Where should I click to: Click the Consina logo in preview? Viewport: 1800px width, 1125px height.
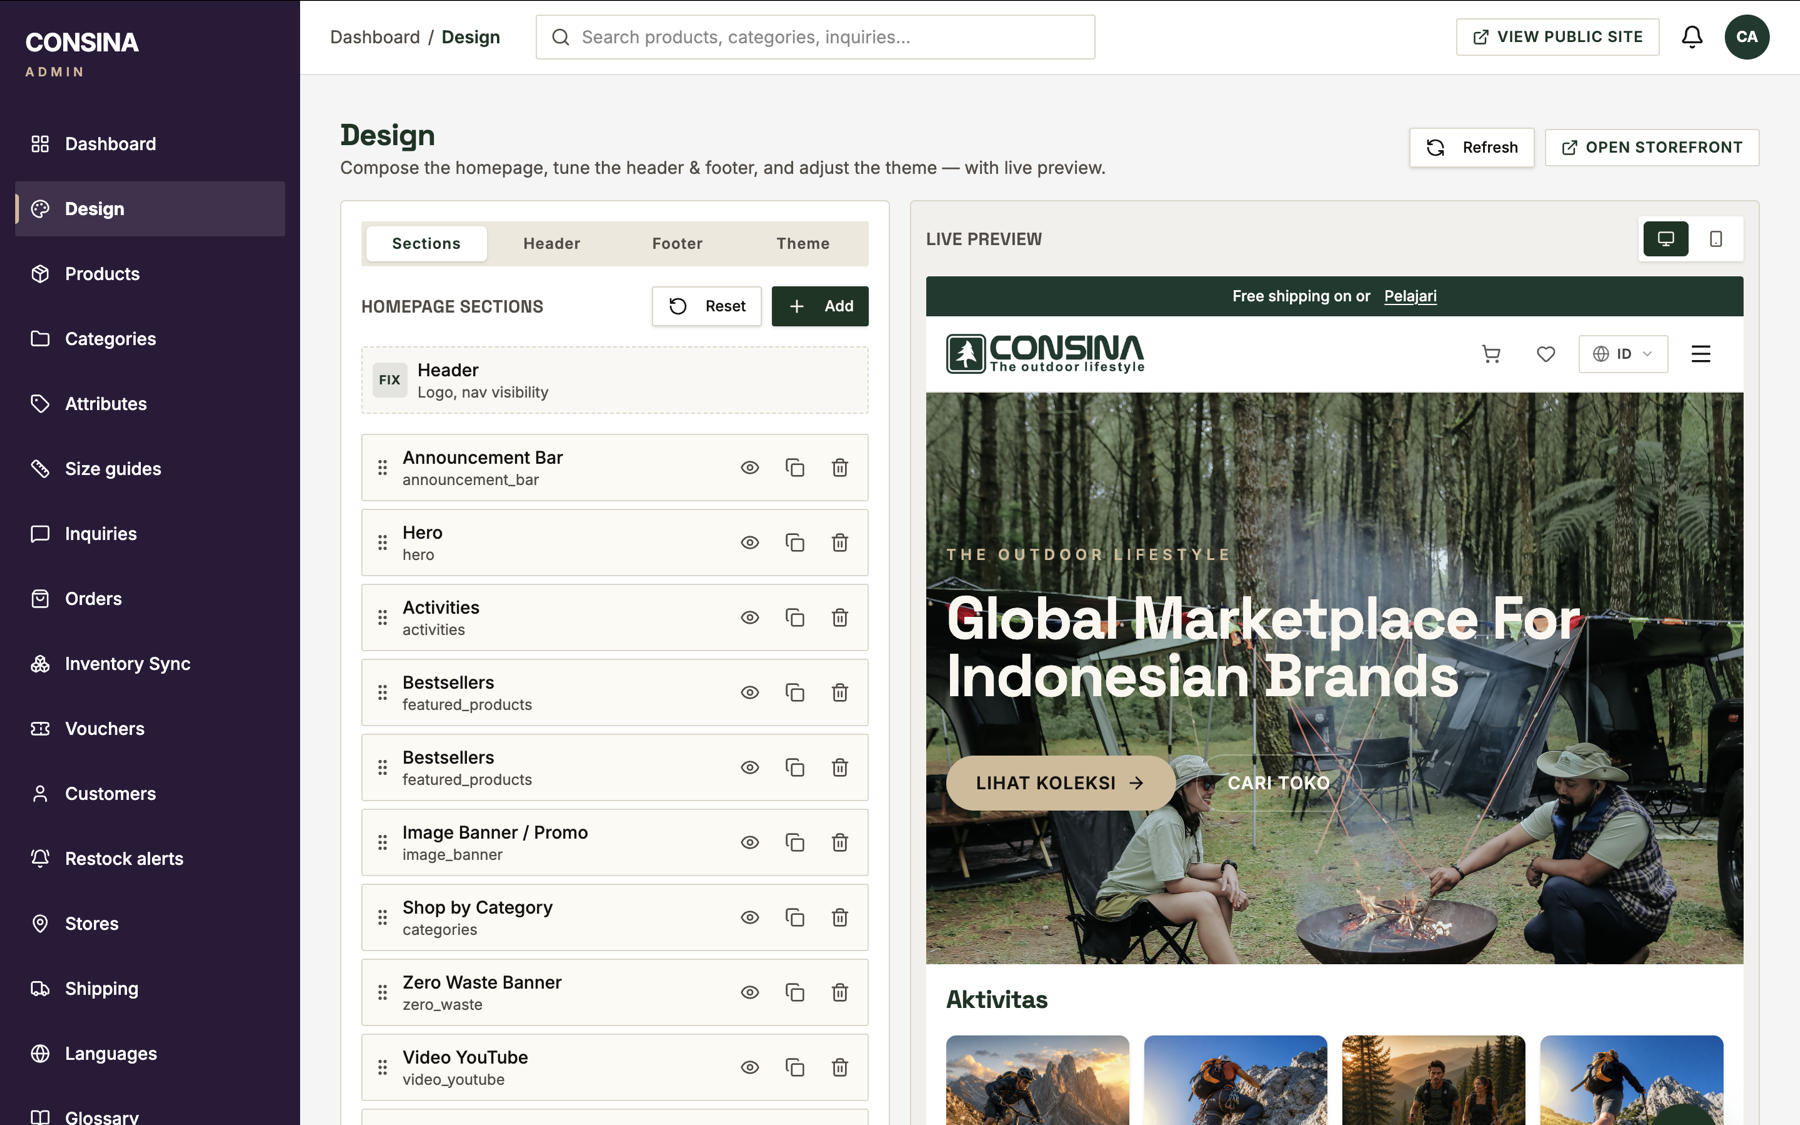pos(1045,354)
